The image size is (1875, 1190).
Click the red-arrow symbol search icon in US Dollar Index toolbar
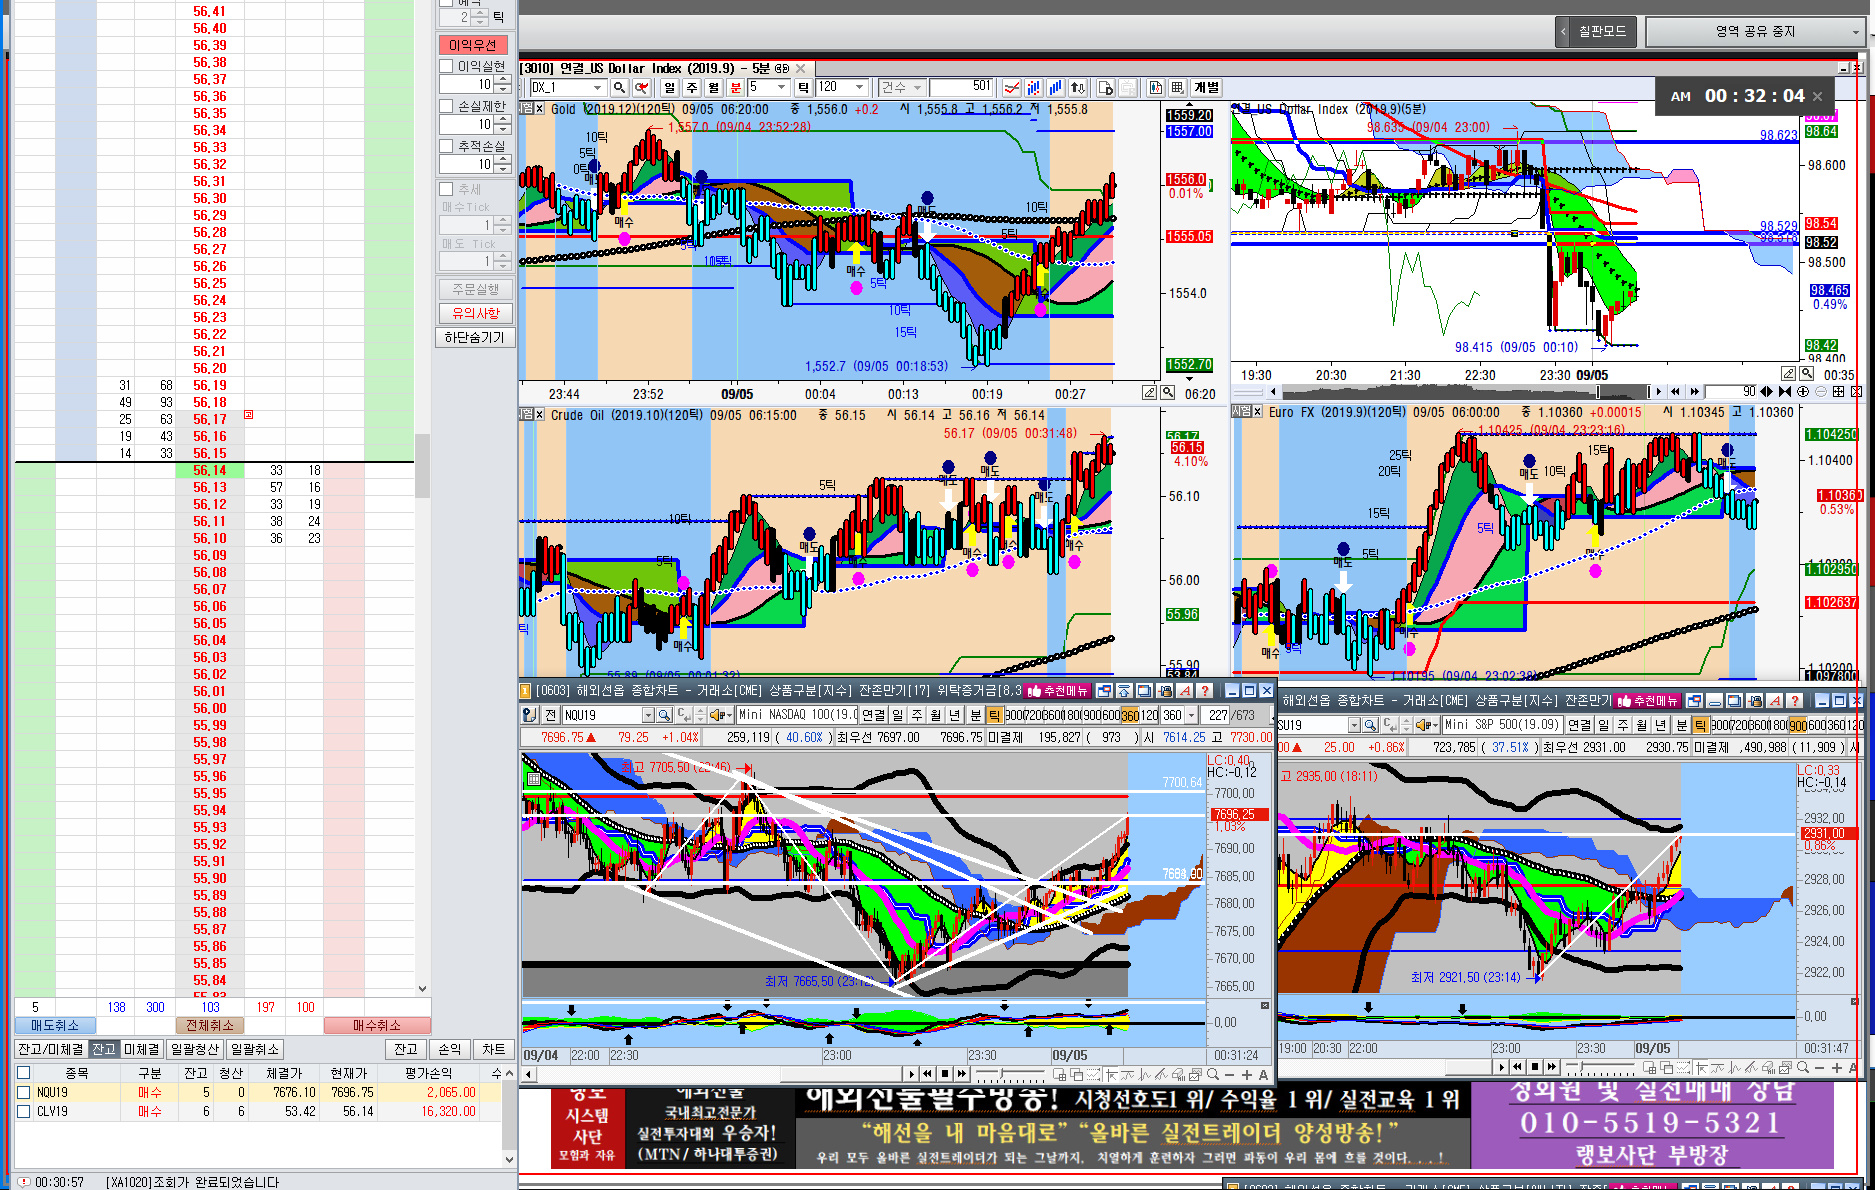point(641,88)
